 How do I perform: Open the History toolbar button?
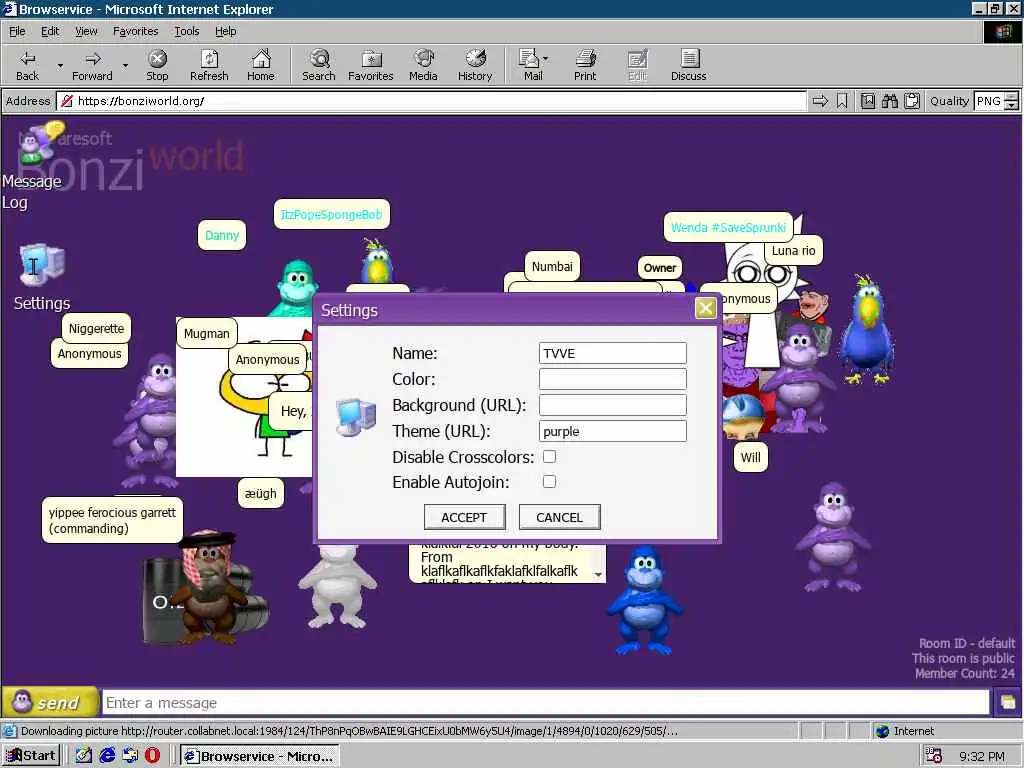[475, 65]
